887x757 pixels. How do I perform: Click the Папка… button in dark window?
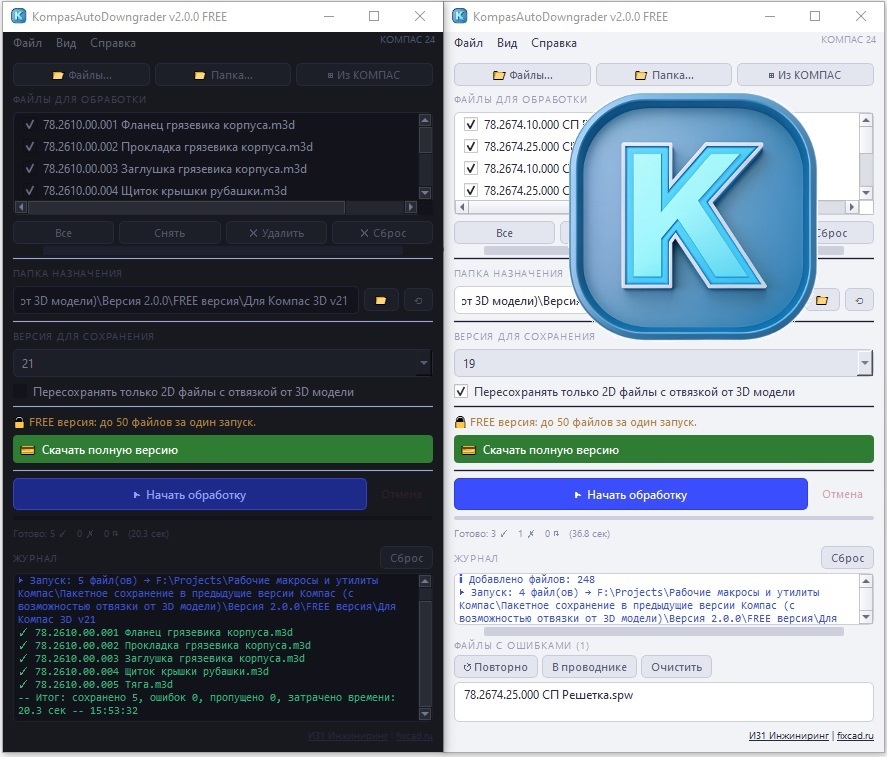point(223,75)
